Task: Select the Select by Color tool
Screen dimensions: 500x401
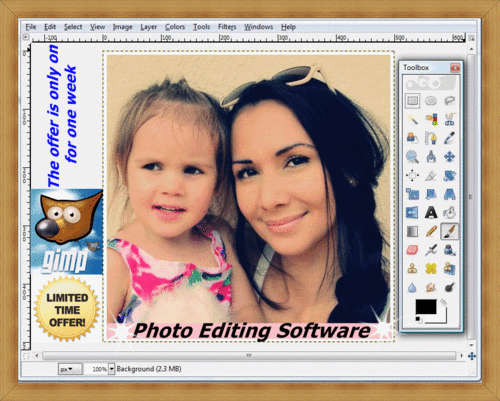Action: click(431, 119)
